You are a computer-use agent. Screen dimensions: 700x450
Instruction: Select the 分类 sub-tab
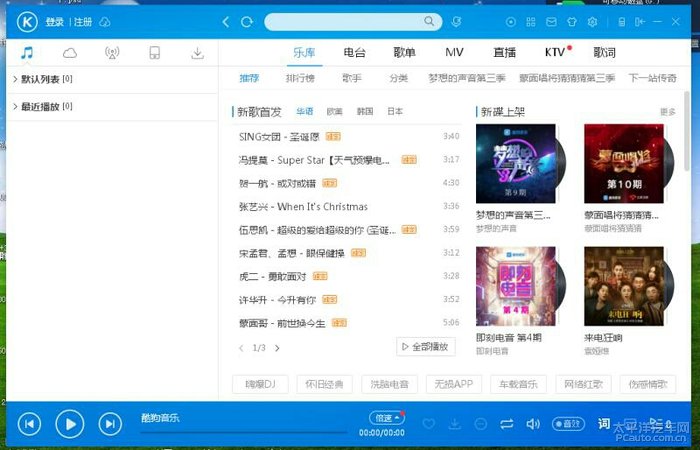(399, 78)
